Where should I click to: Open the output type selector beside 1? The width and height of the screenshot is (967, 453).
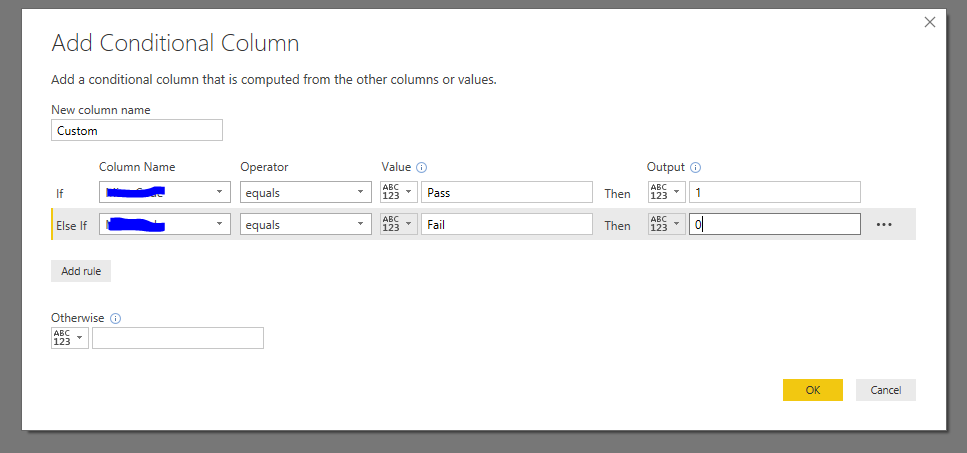[667, 192]
